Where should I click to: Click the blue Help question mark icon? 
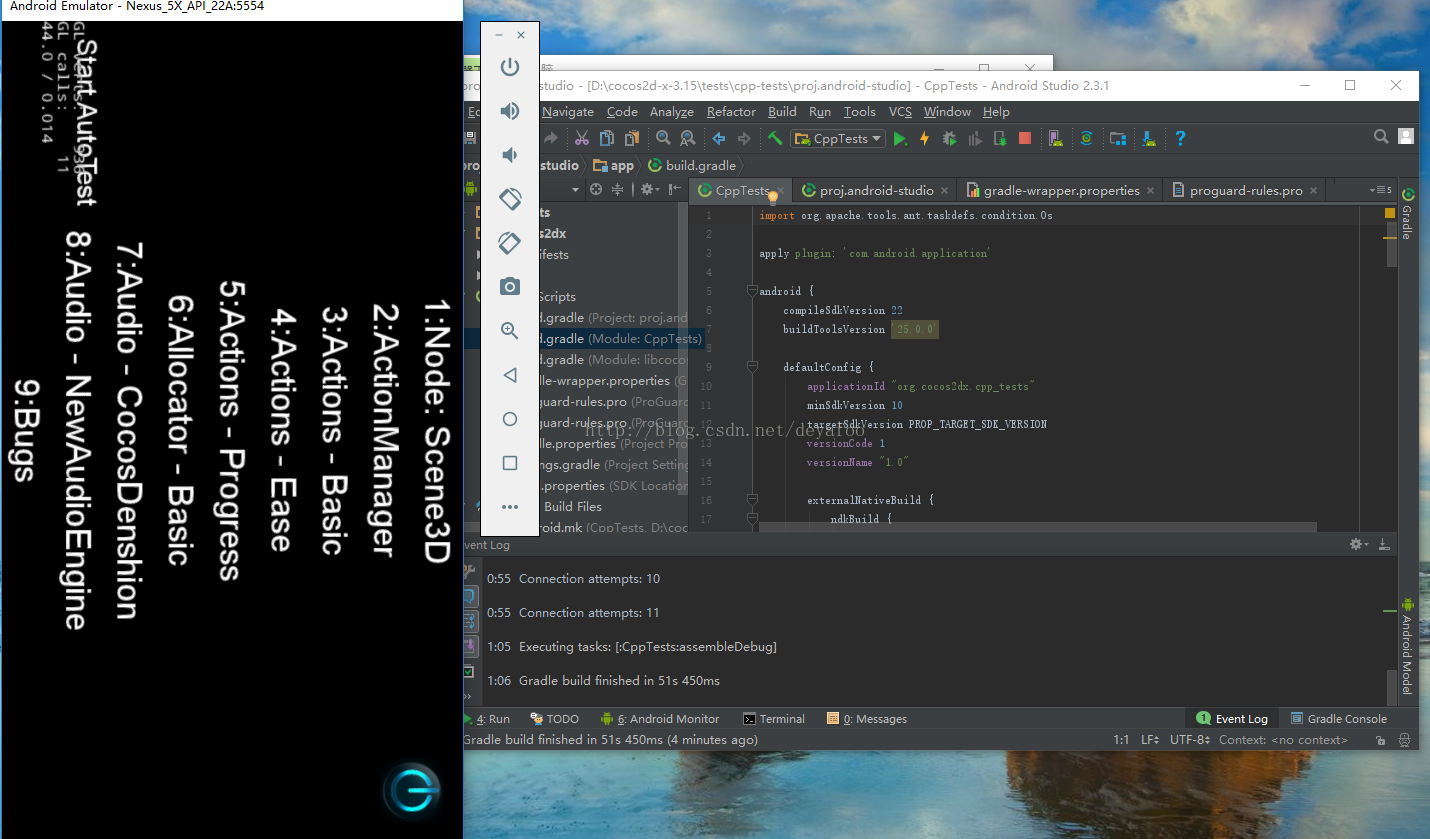(x=1180, y=139)
